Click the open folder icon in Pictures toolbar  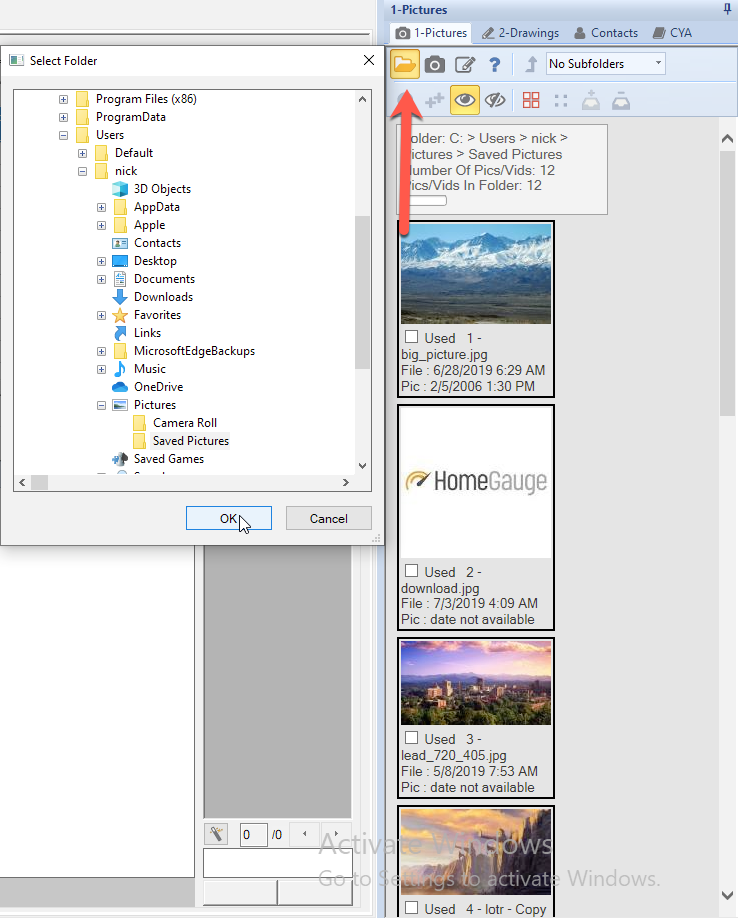(x=405, y=64)
